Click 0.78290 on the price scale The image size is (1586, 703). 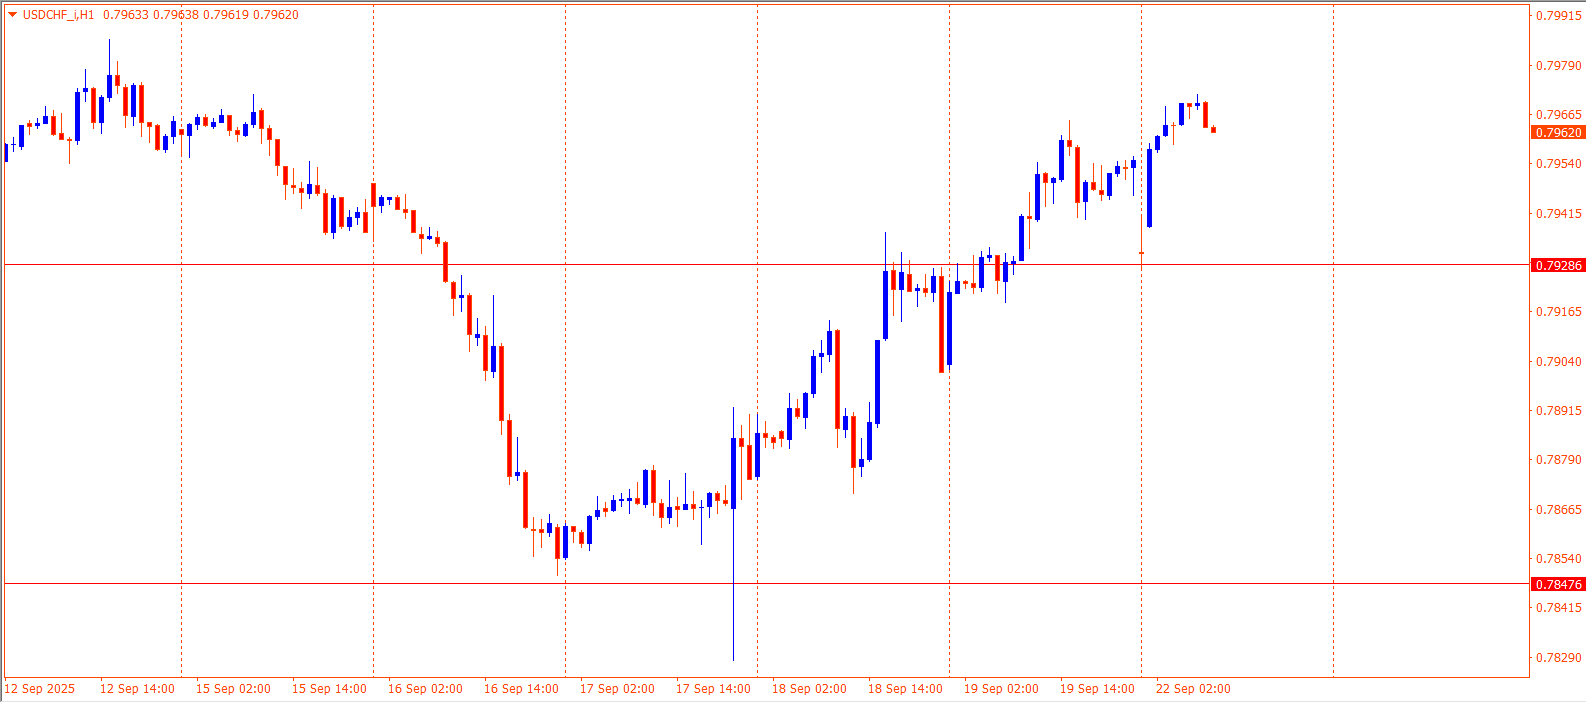click(x=1558, y=658)
